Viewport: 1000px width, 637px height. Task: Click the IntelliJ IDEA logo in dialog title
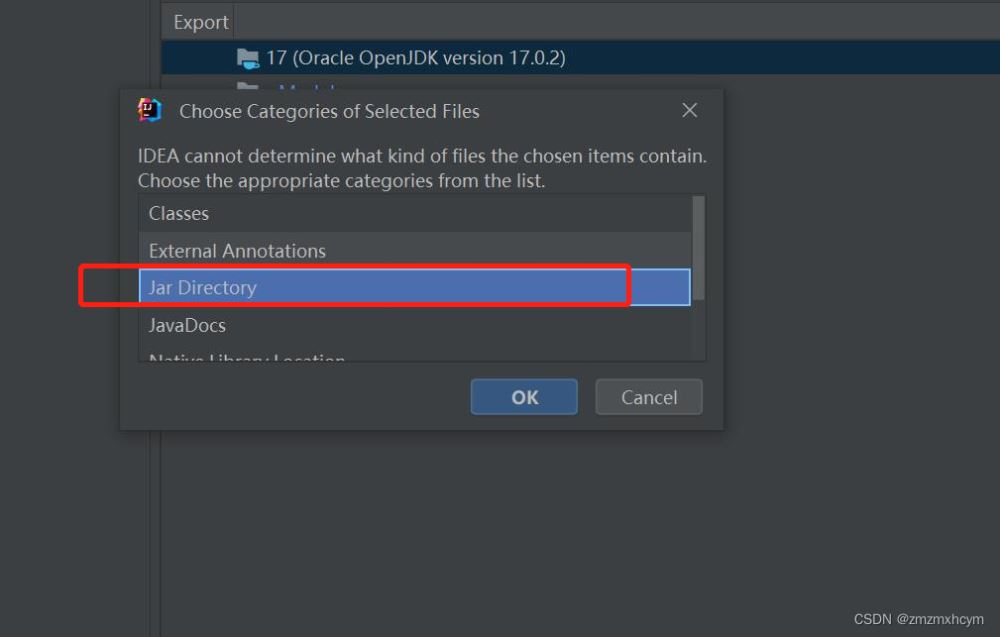click(x=149, y=110)
